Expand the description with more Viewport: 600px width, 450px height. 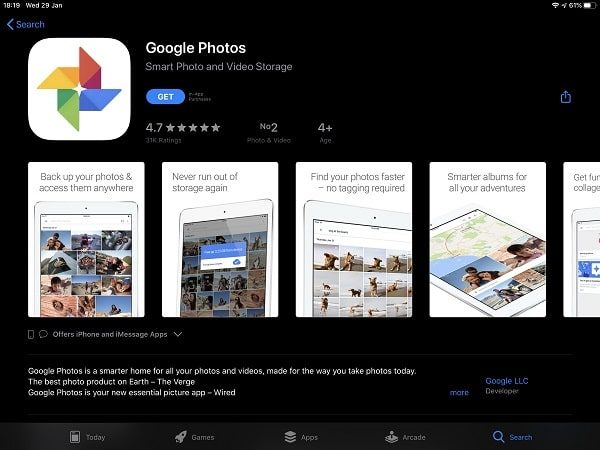click(459, 393)
